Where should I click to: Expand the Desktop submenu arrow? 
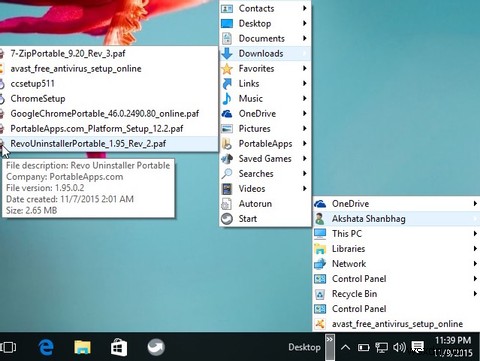coord(304,23)
